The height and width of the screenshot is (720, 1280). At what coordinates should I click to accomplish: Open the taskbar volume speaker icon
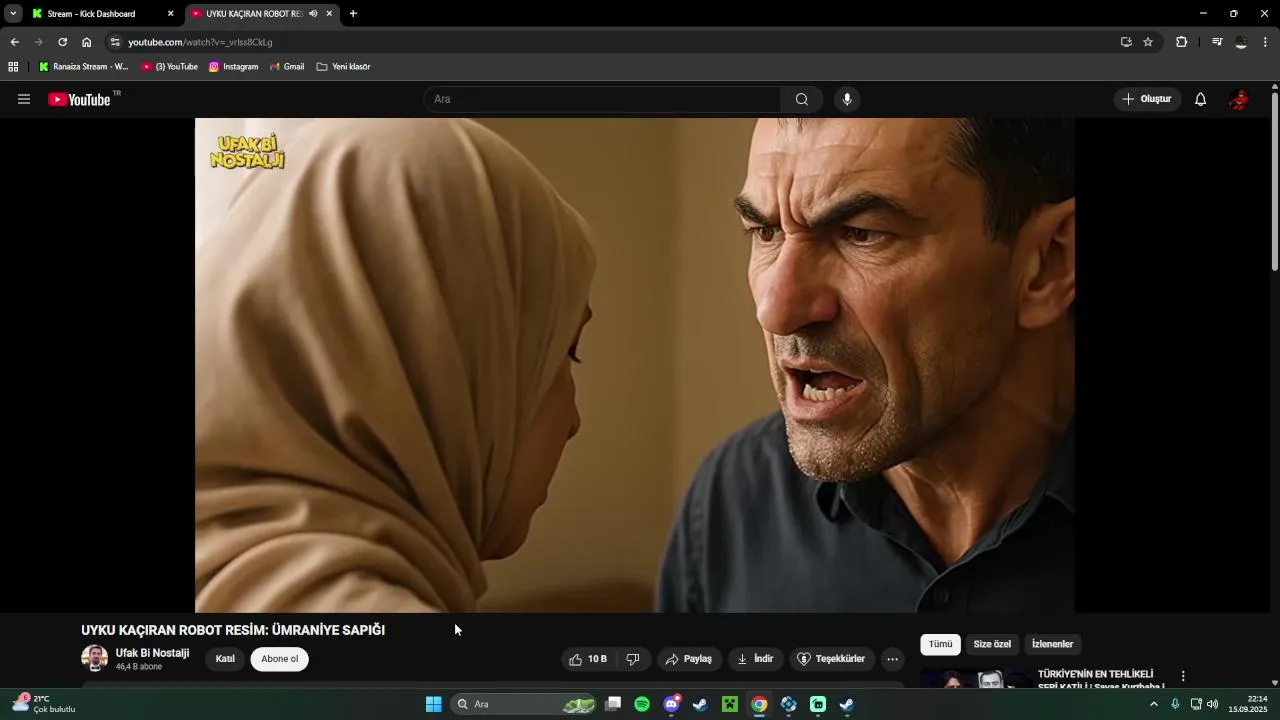1213,704
